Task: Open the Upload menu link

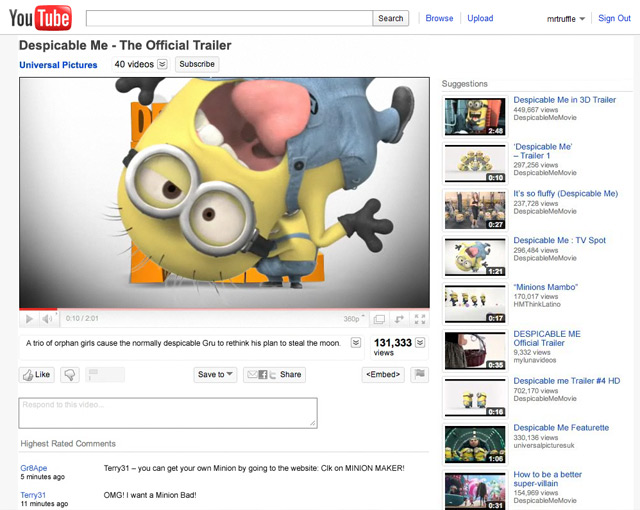Action: 480,18
